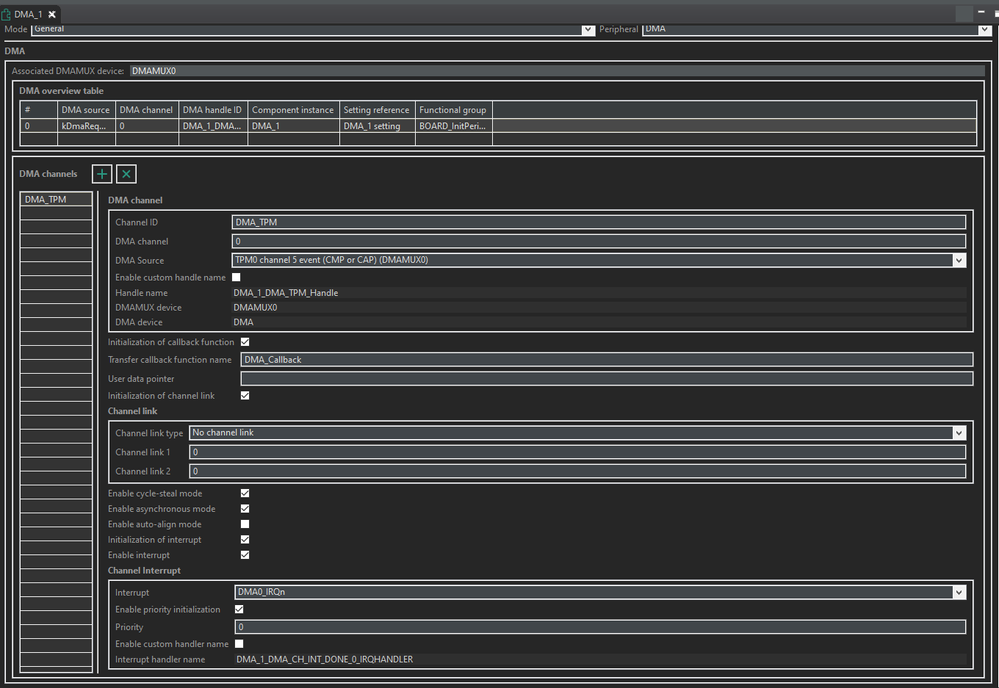Open the Peripheral DMA dropdown

984,29
